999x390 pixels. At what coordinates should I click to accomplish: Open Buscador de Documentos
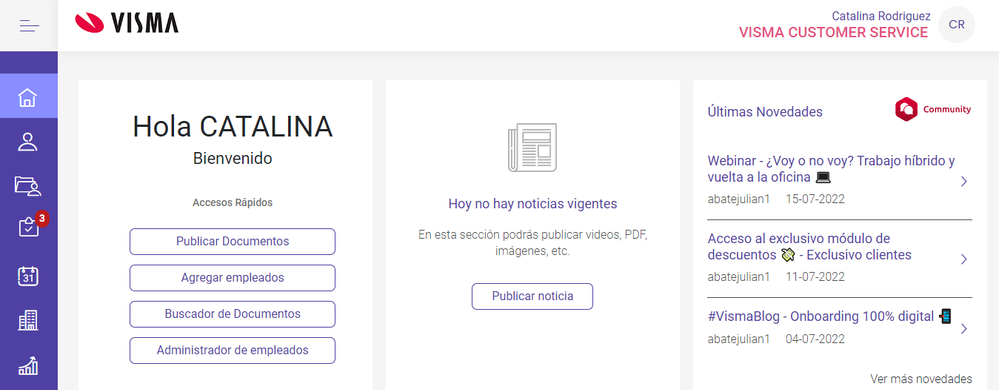[233, 314]
